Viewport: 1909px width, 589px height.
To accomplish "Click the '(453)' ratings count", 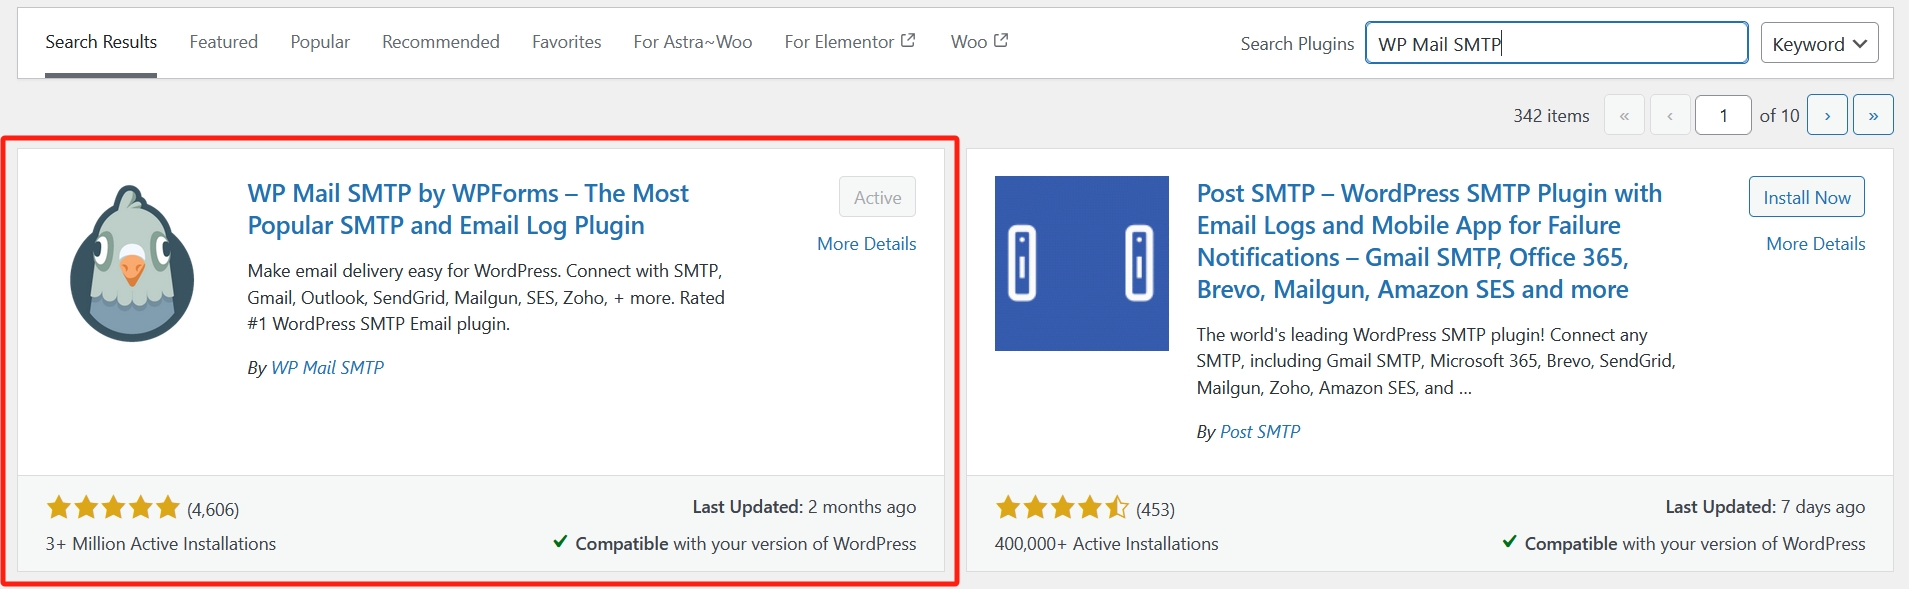I will [1155, 510].
